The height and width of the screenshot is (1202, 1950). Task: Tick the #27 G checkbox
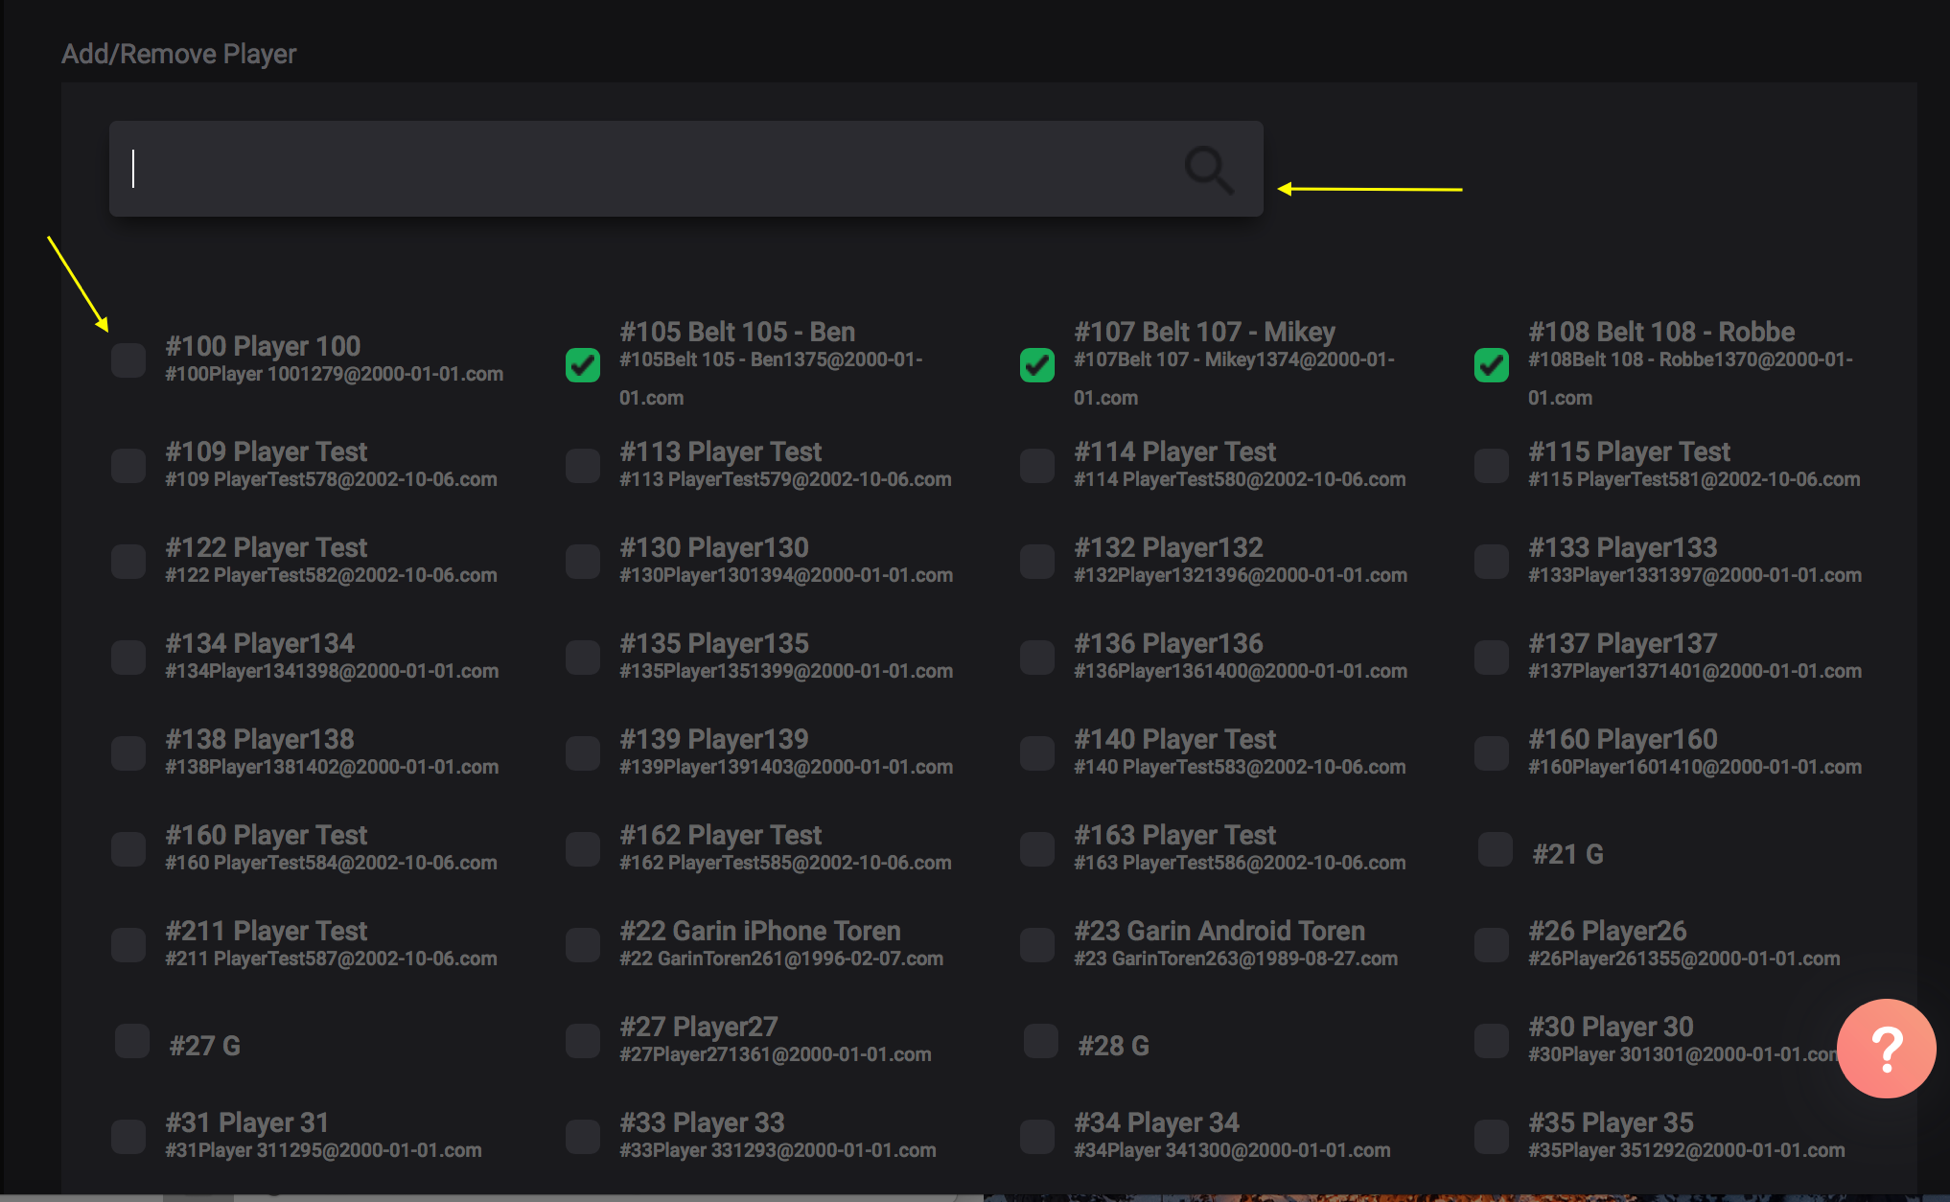(132, 1042)
